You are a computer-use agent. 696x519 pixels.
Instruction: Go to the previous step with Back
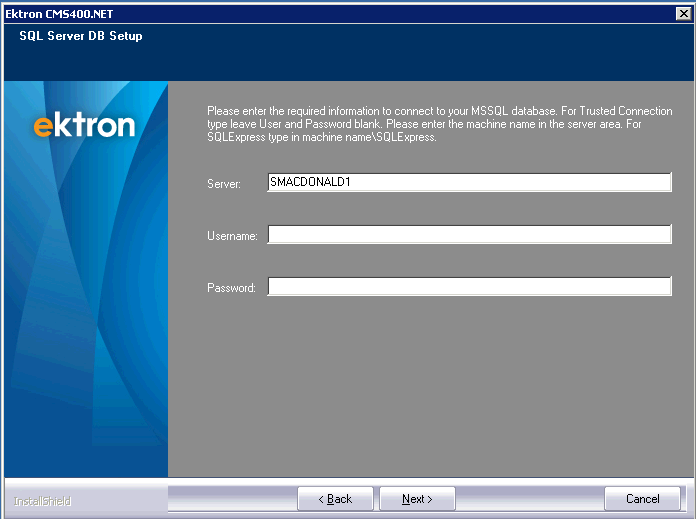[x=335, y=499]
